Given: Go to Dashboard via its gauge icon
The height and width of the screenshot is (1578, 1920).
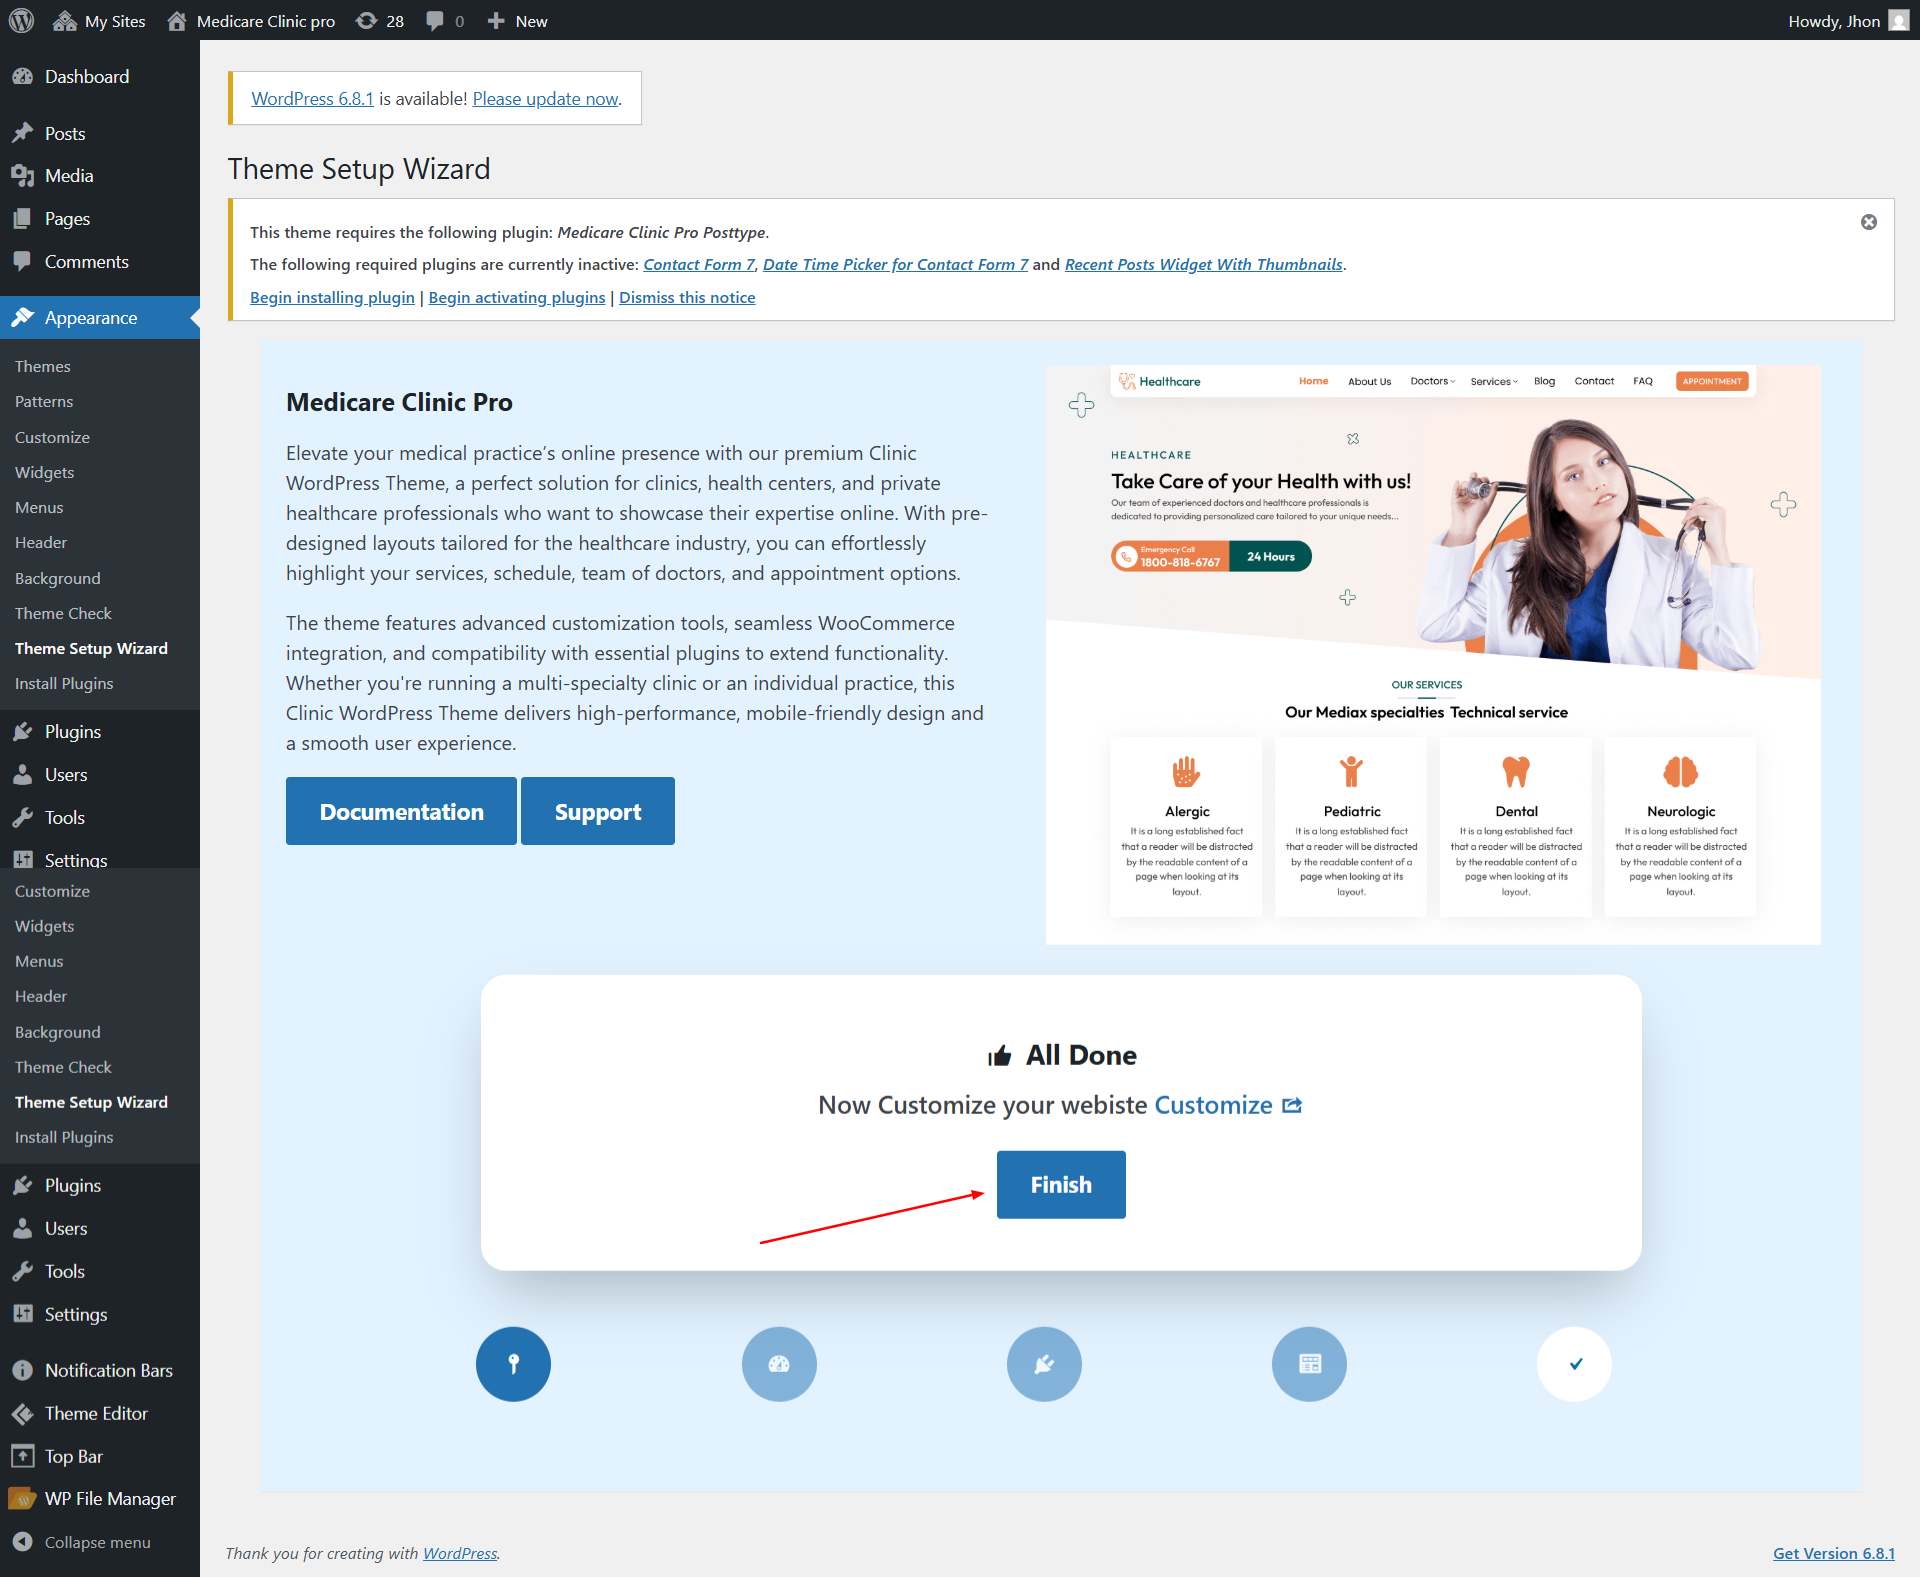Looking at the screenshot, I should click(23, 77).
